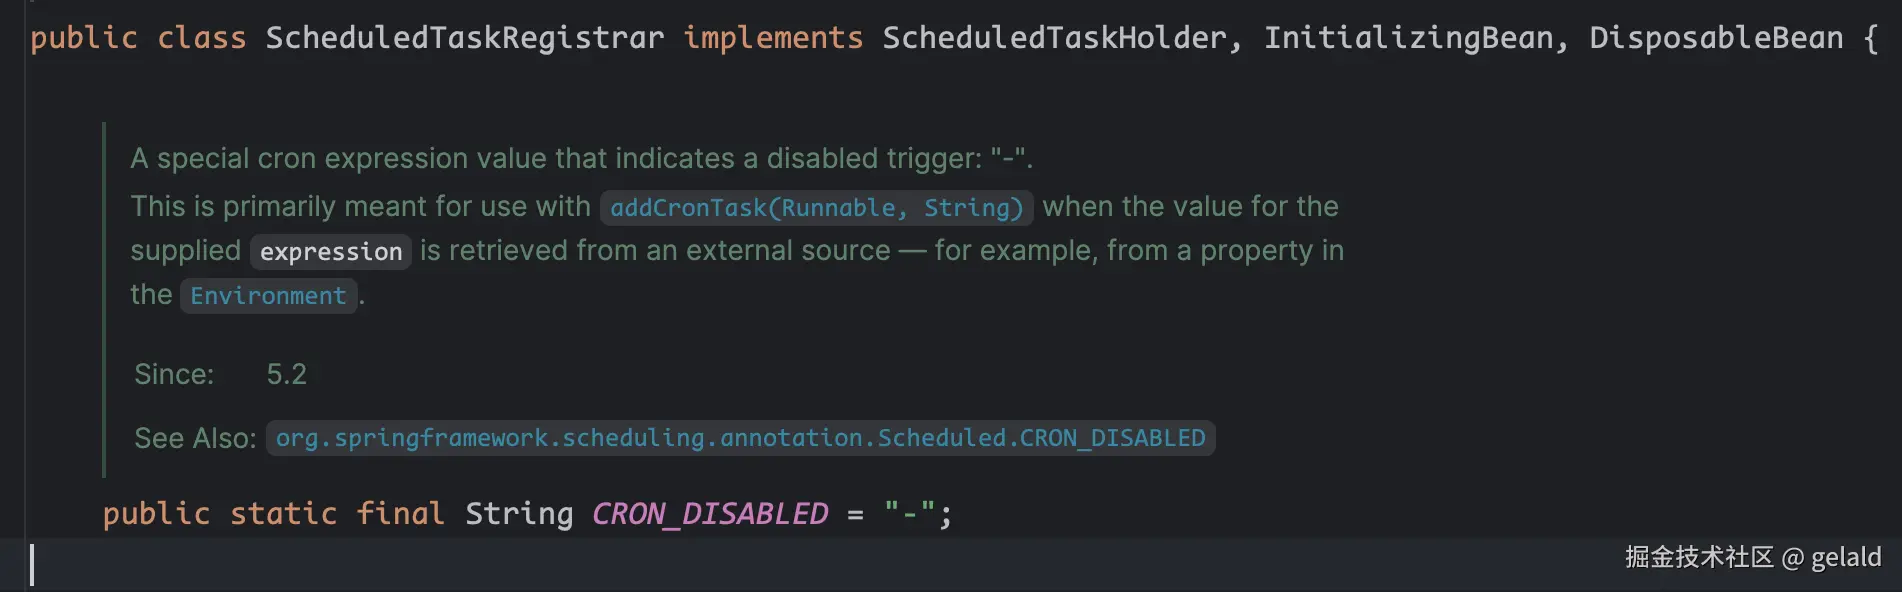Follow the Environment link in the documentation
Image resolution: width=1902 pixels, height=592 pixels.
268,296
